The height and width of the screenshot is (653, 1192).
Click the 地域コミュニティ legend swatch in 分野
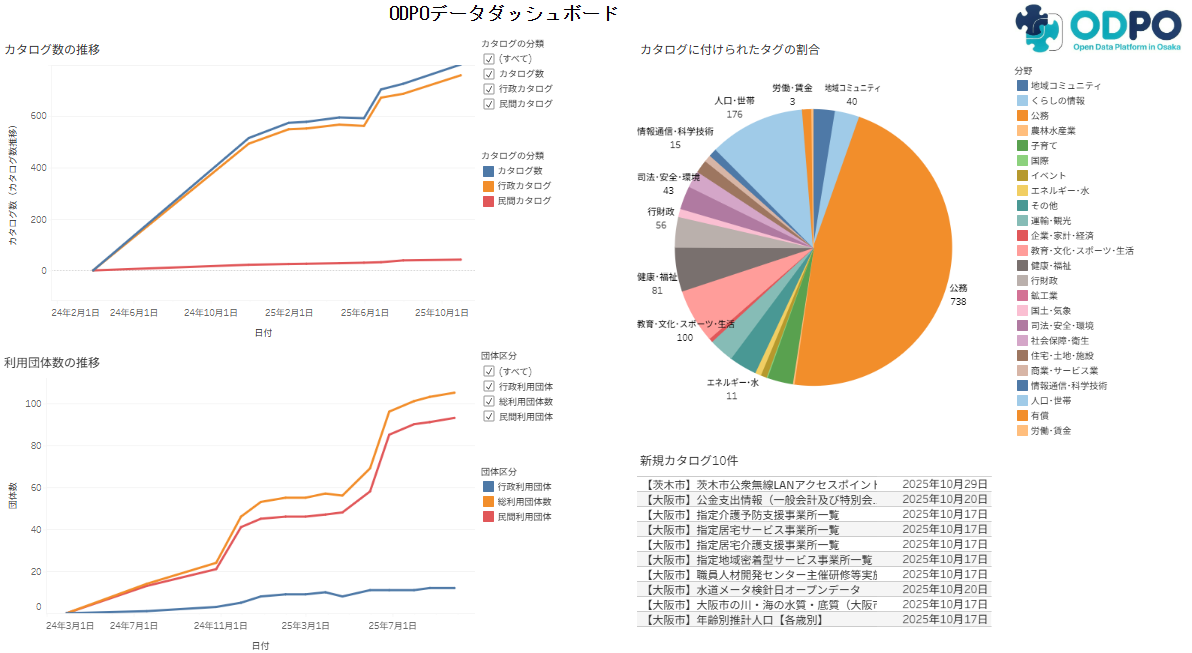pyautogui.click(x=1021, y=86)
